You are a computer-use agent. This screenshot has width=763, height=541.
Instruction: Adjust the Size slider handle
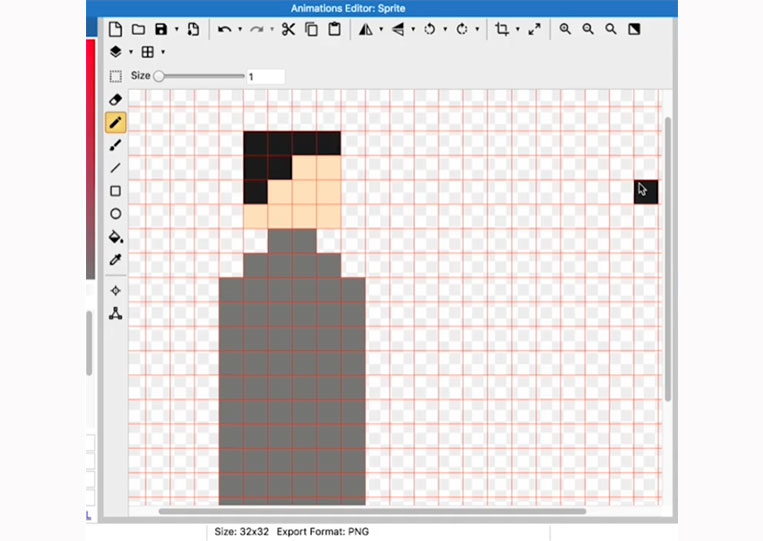[x=159, y=76]
